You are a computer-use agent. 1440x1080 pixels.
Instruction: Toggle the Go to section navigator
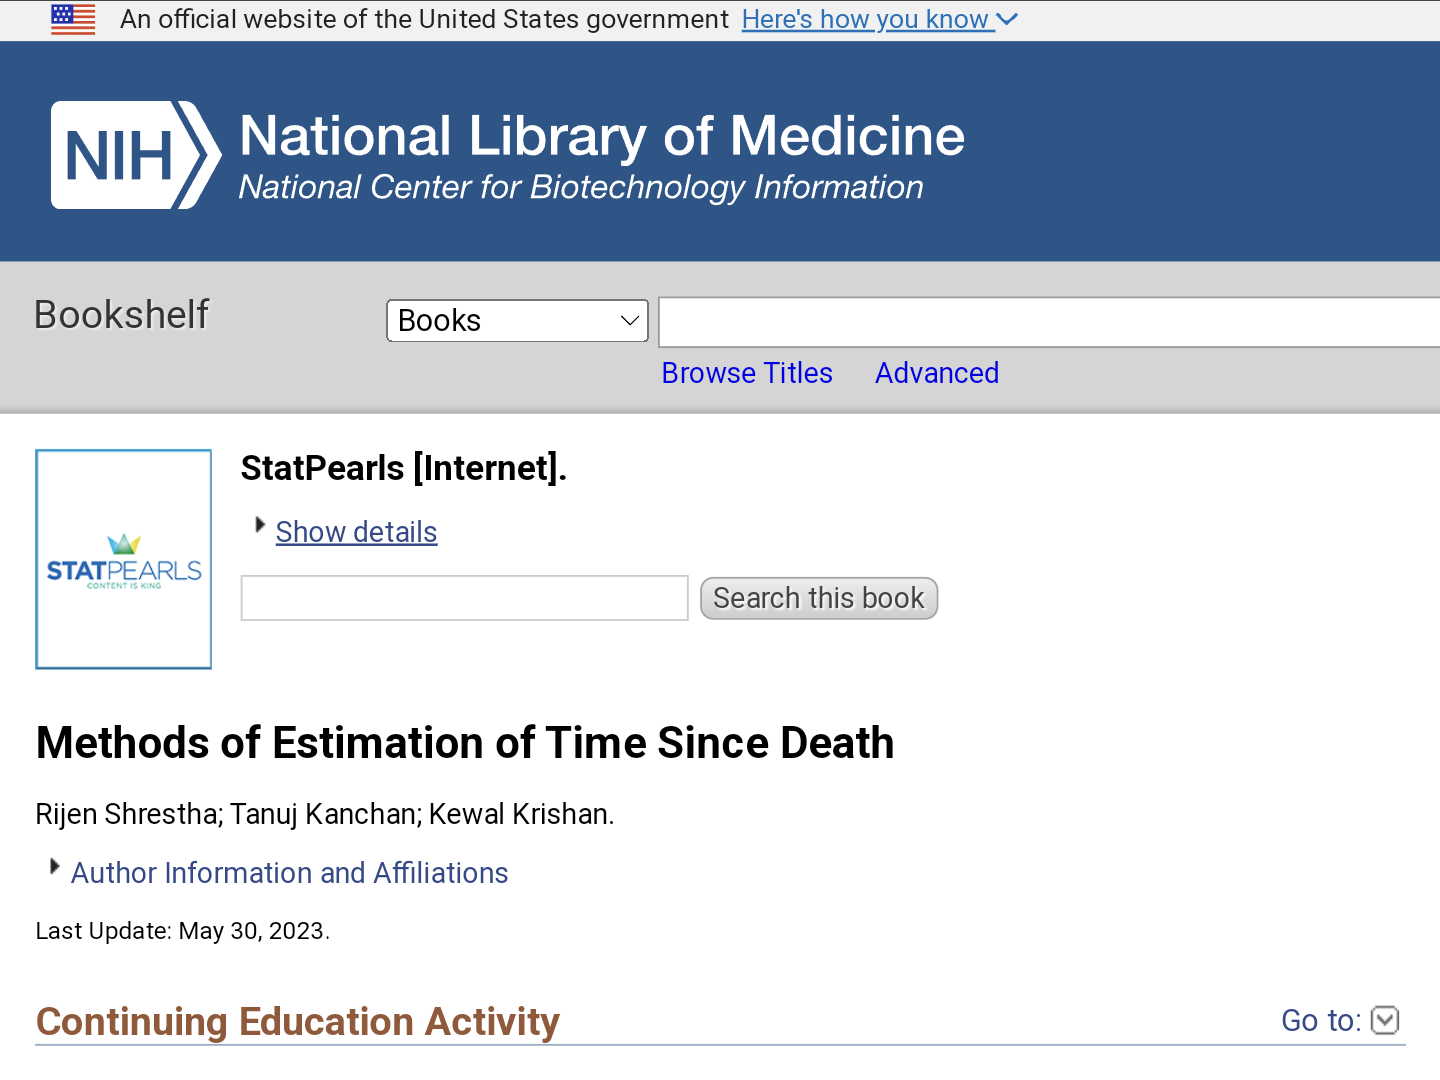(x=1385, y=1020)
